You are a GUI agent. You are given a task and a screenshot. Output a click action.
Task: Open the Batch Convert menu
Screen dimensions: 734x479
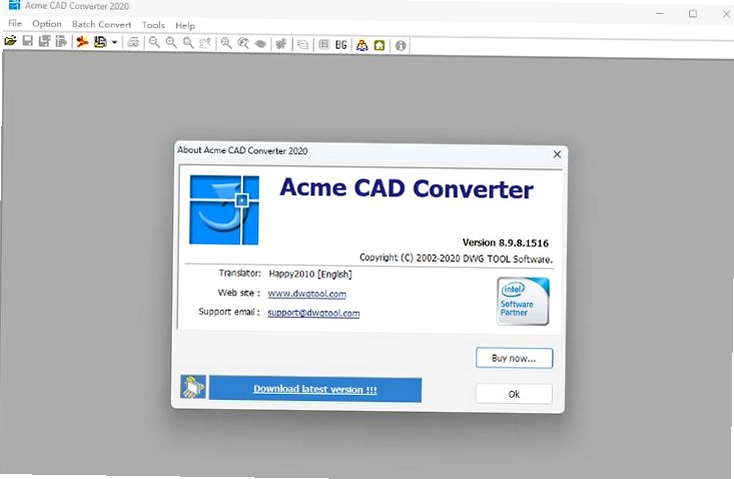pos(102,24)
